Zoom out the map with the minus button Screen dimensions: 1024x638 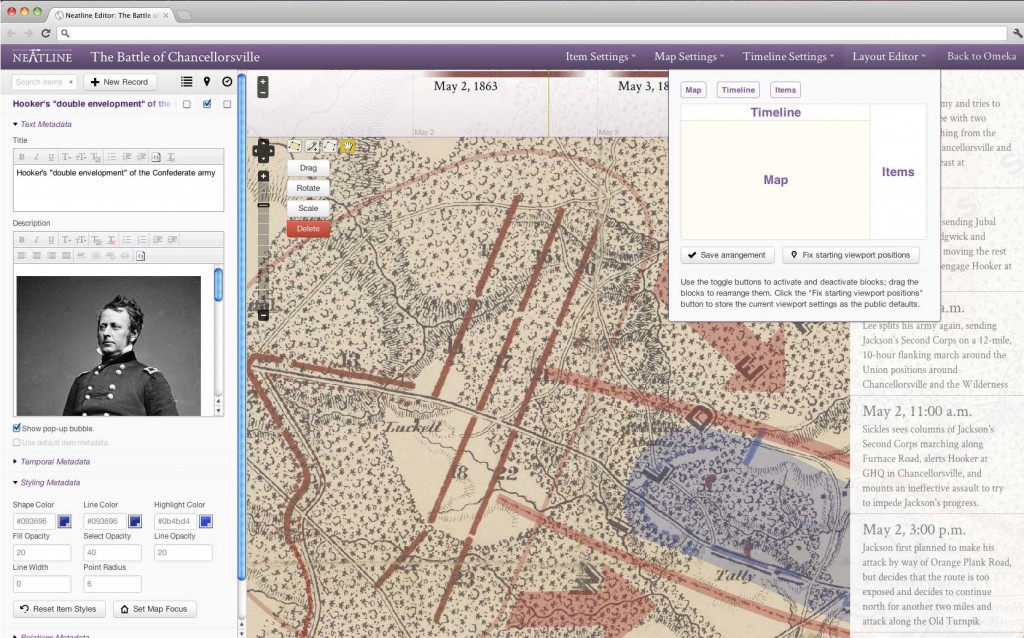263,315
